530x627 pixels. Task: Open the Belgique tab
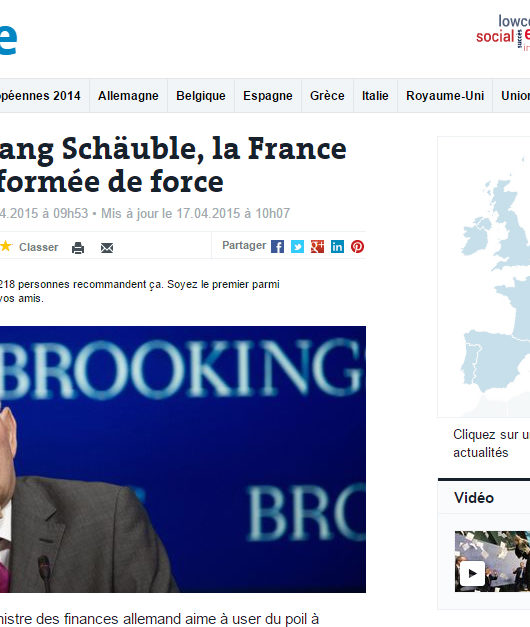[201, 96]
